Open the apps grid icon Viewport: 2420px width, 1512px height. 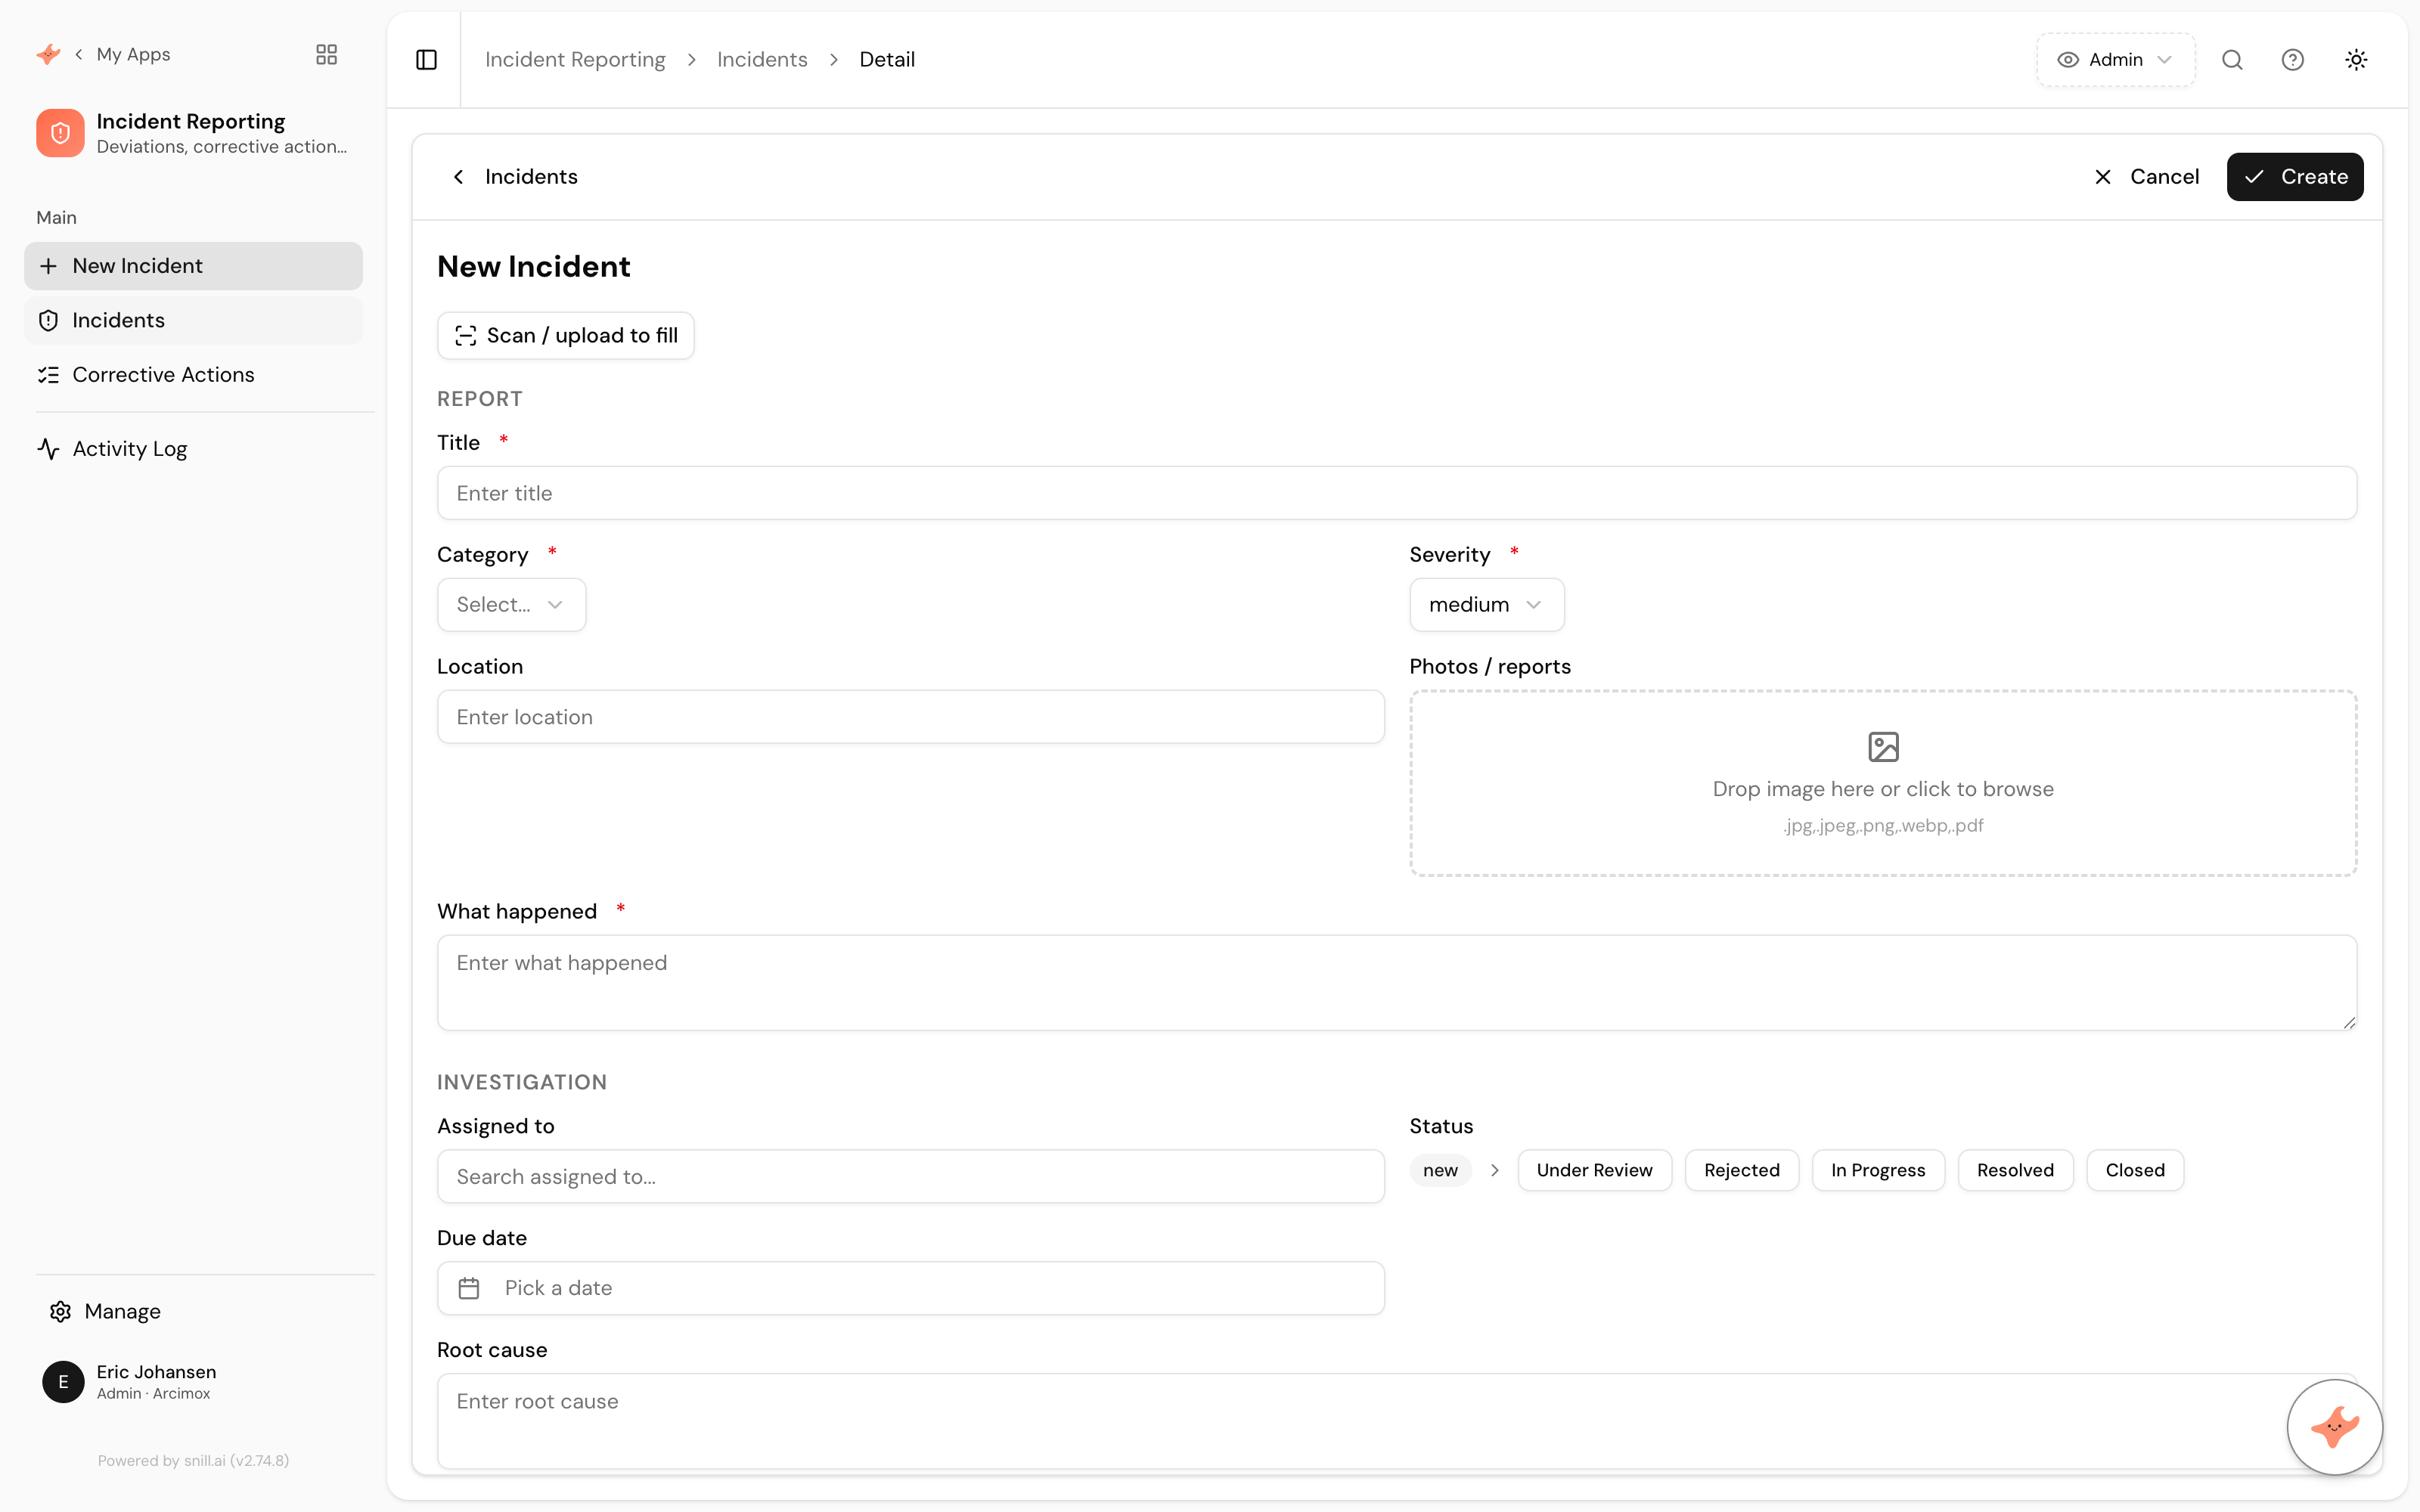point(326,54)
